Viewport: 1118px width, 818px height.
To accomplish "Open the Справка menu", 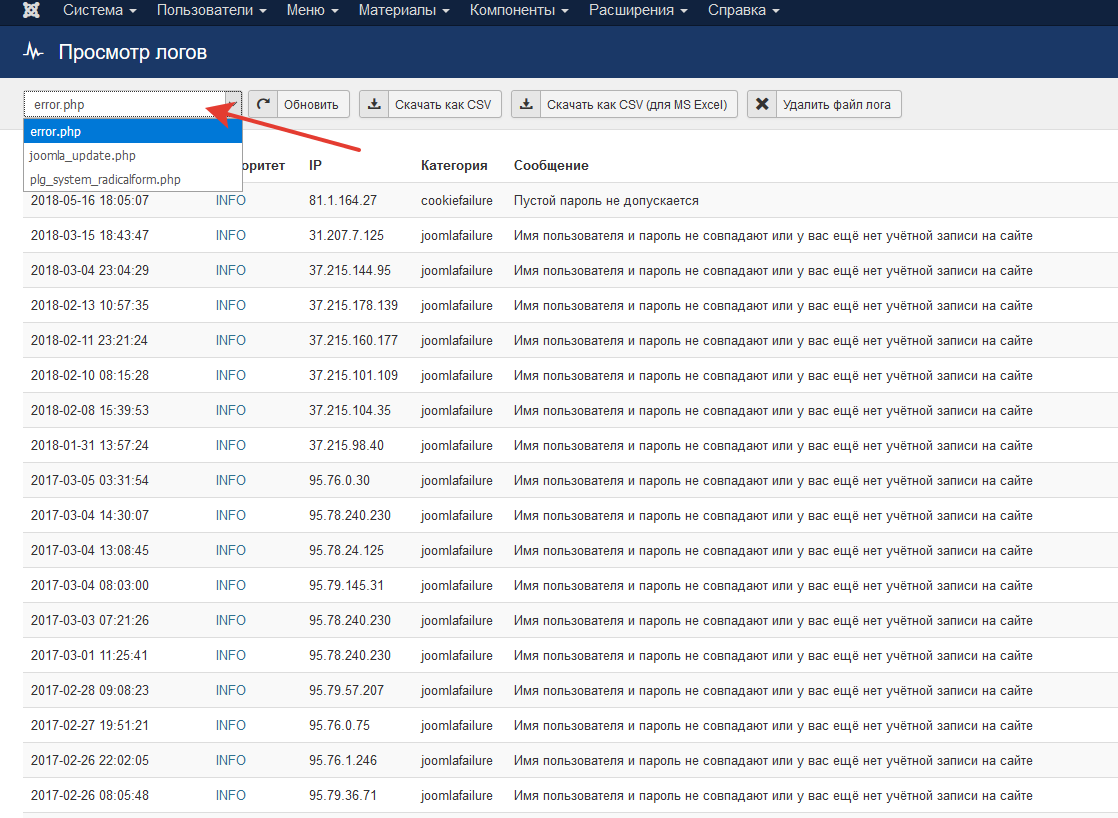I will click(743, 10).
